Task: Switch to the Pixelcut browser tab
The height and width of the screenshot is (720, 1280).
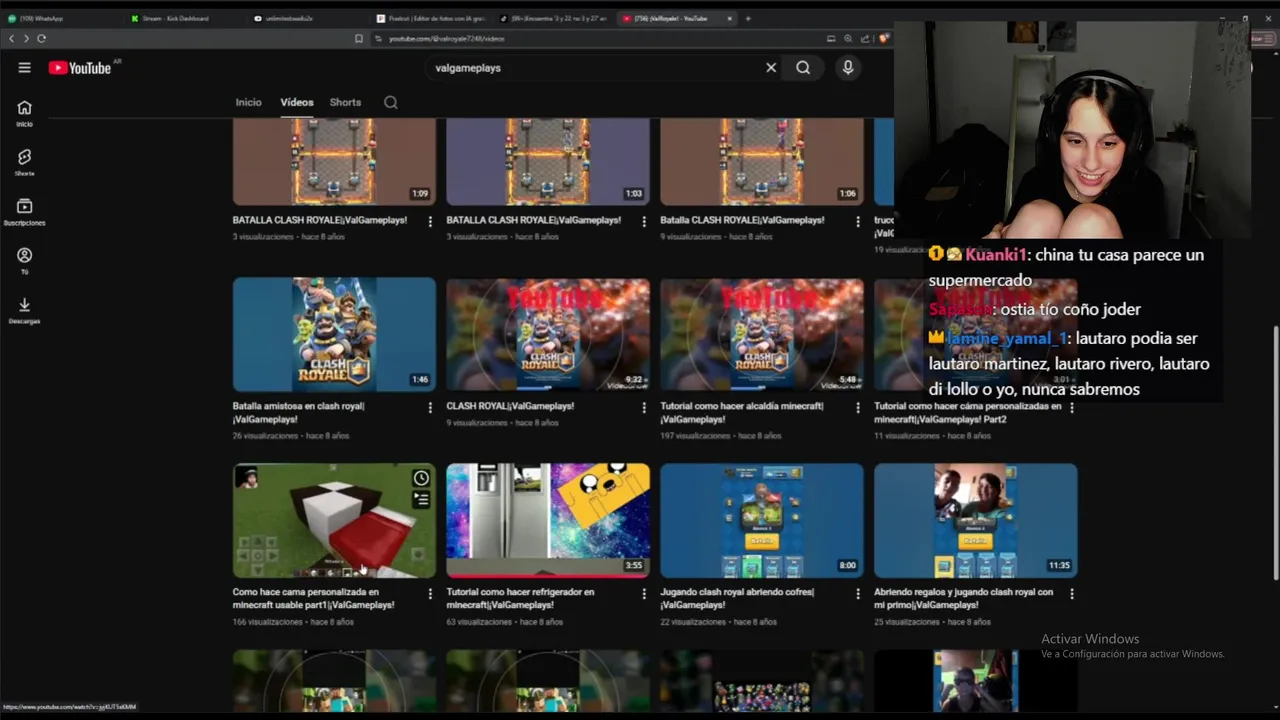Action: (x=430, y=18)
